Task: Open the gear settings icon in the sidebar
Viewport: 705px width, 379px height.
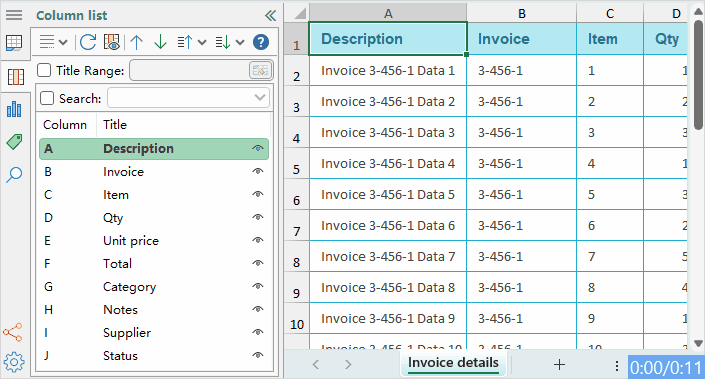Action: coord(14,362)
